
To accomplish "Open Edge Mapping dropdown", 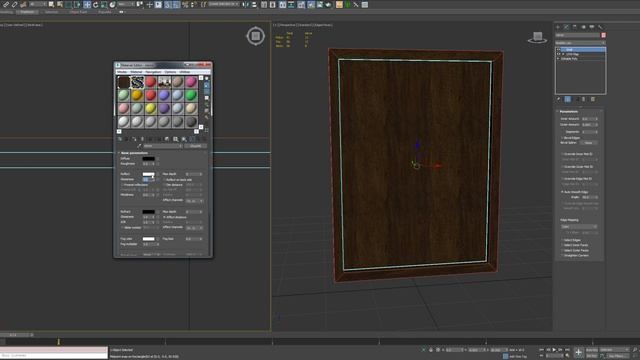I will pos(579,227).
